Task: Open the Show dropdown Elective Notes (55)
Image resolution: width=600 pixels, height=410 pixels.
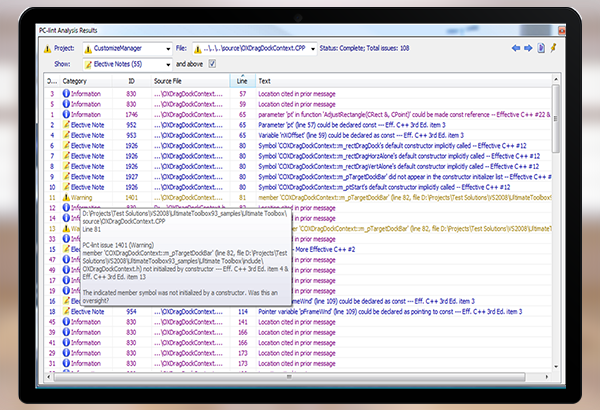Action: (x=127, y=64)
